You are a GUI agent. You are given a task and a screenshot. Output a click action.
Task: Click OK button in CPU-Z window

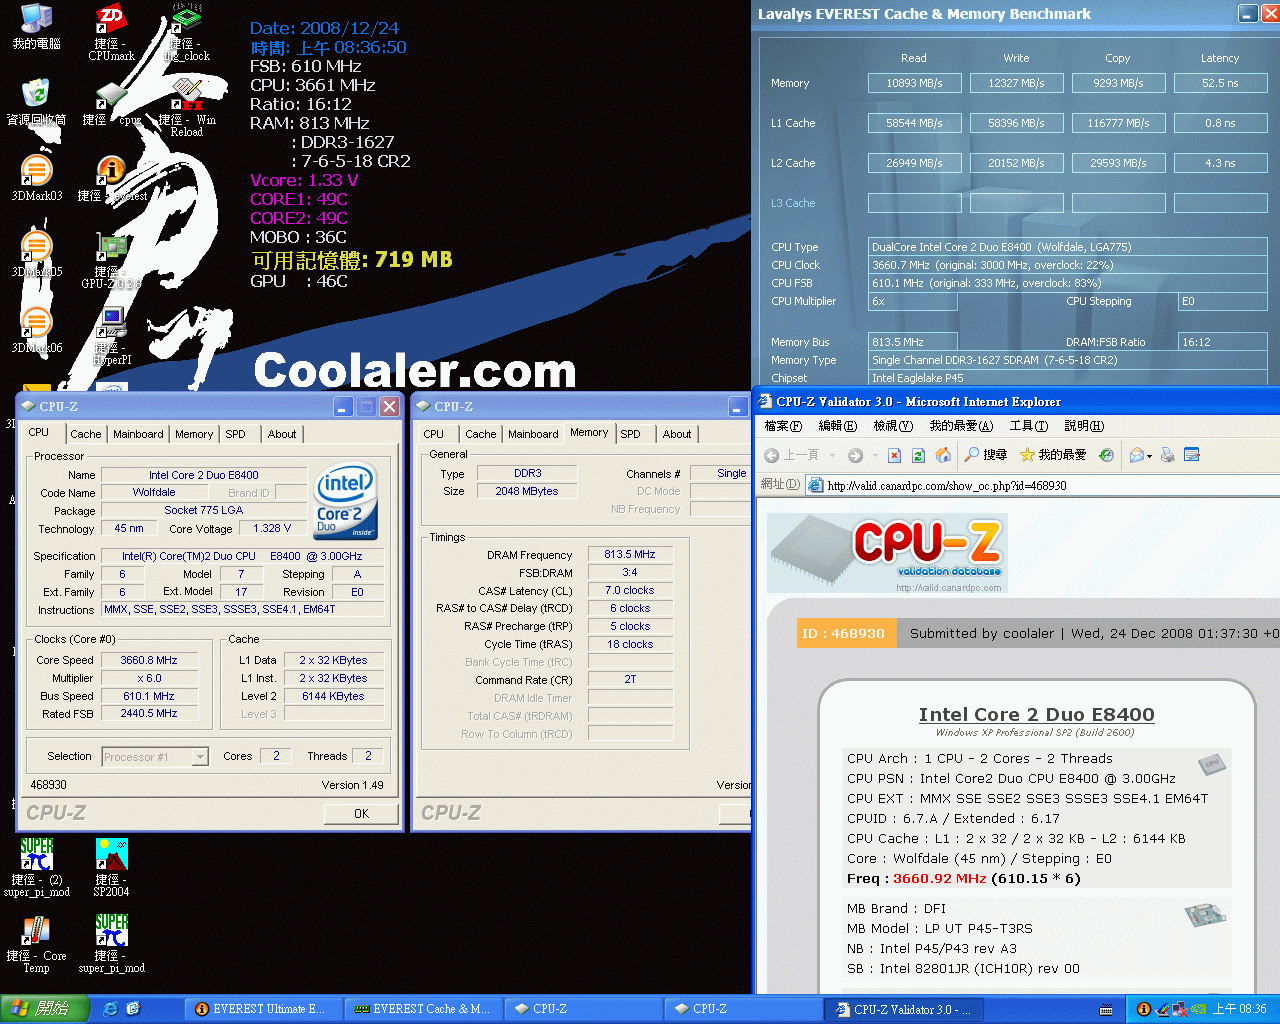coord(361,814)
